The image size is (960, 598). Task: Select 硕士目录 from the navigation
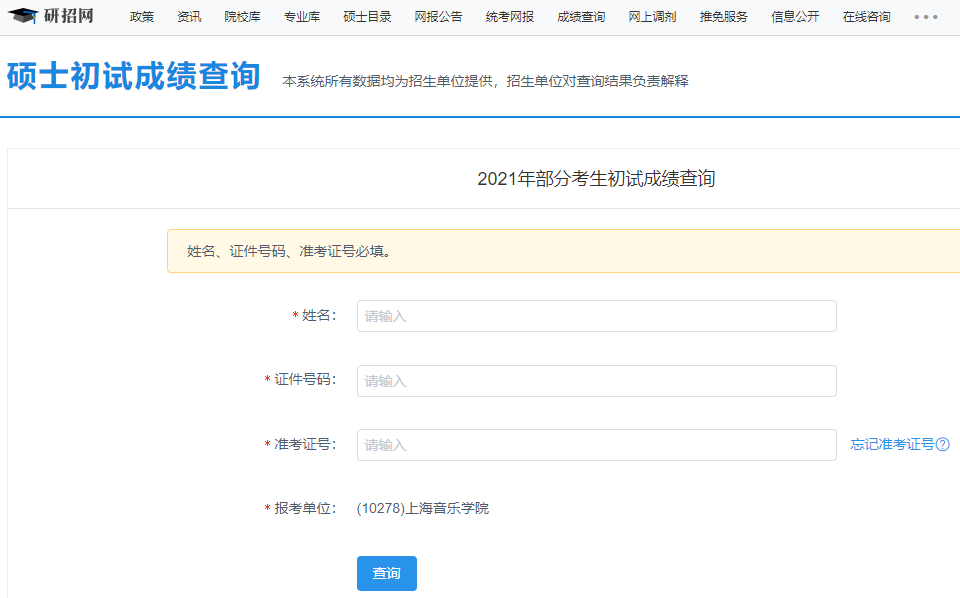(x=366, y=17)
